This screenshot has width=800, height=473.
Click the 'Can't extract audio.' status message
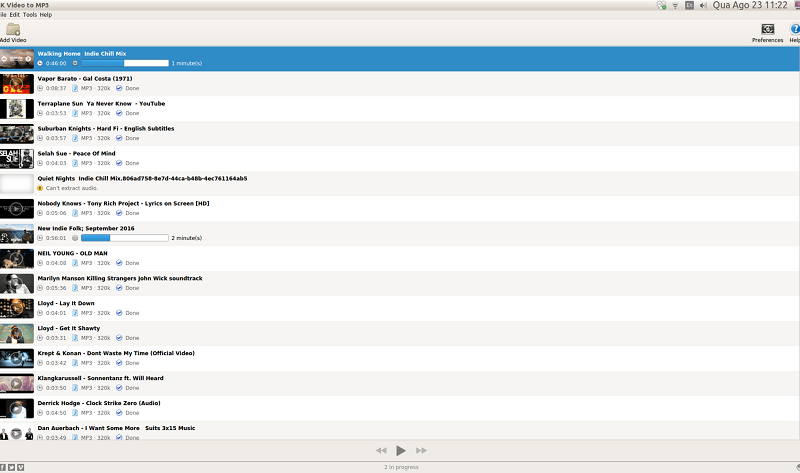click(x=71, y=188)
